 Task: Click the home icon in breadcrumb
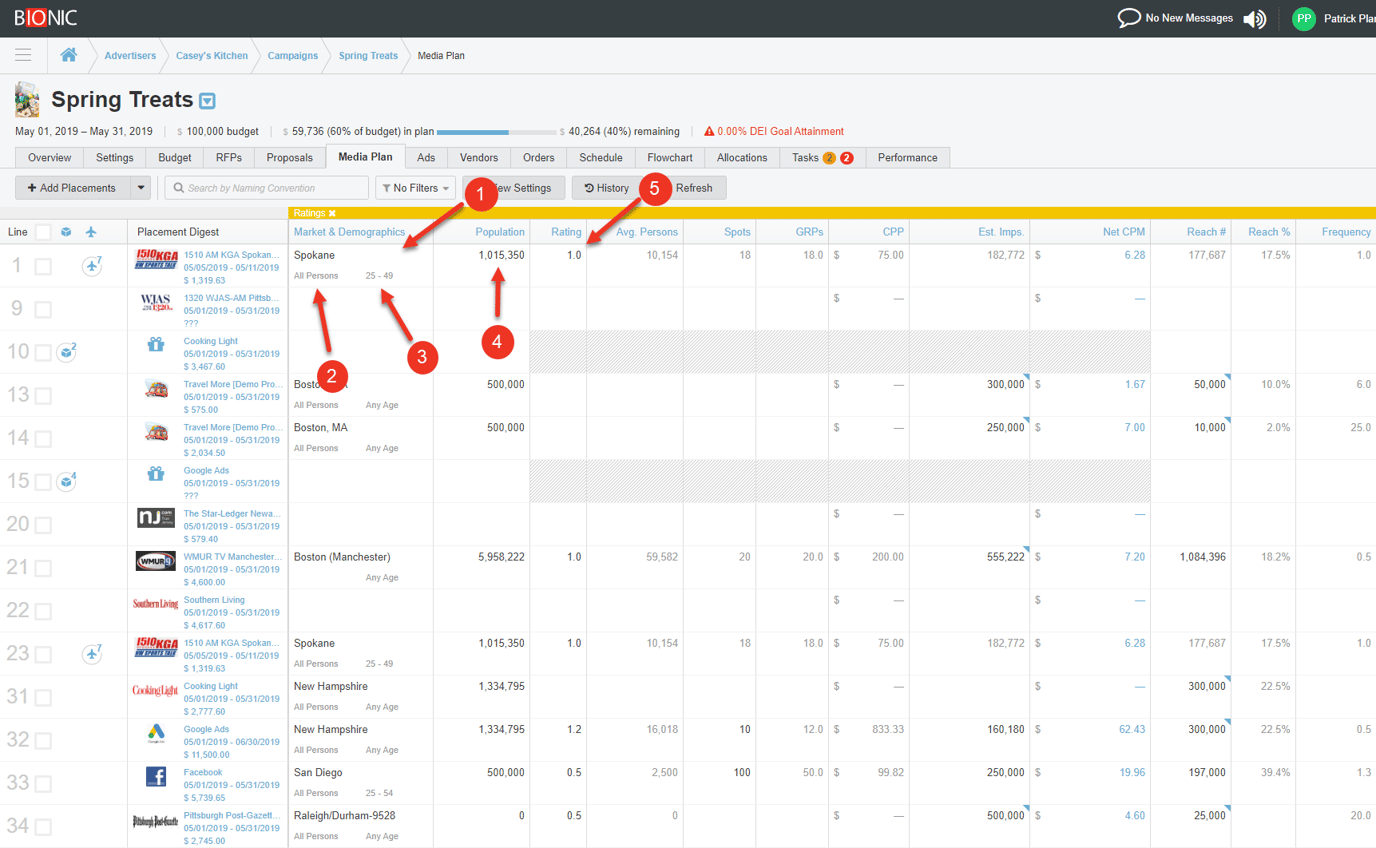pos(69,55)
